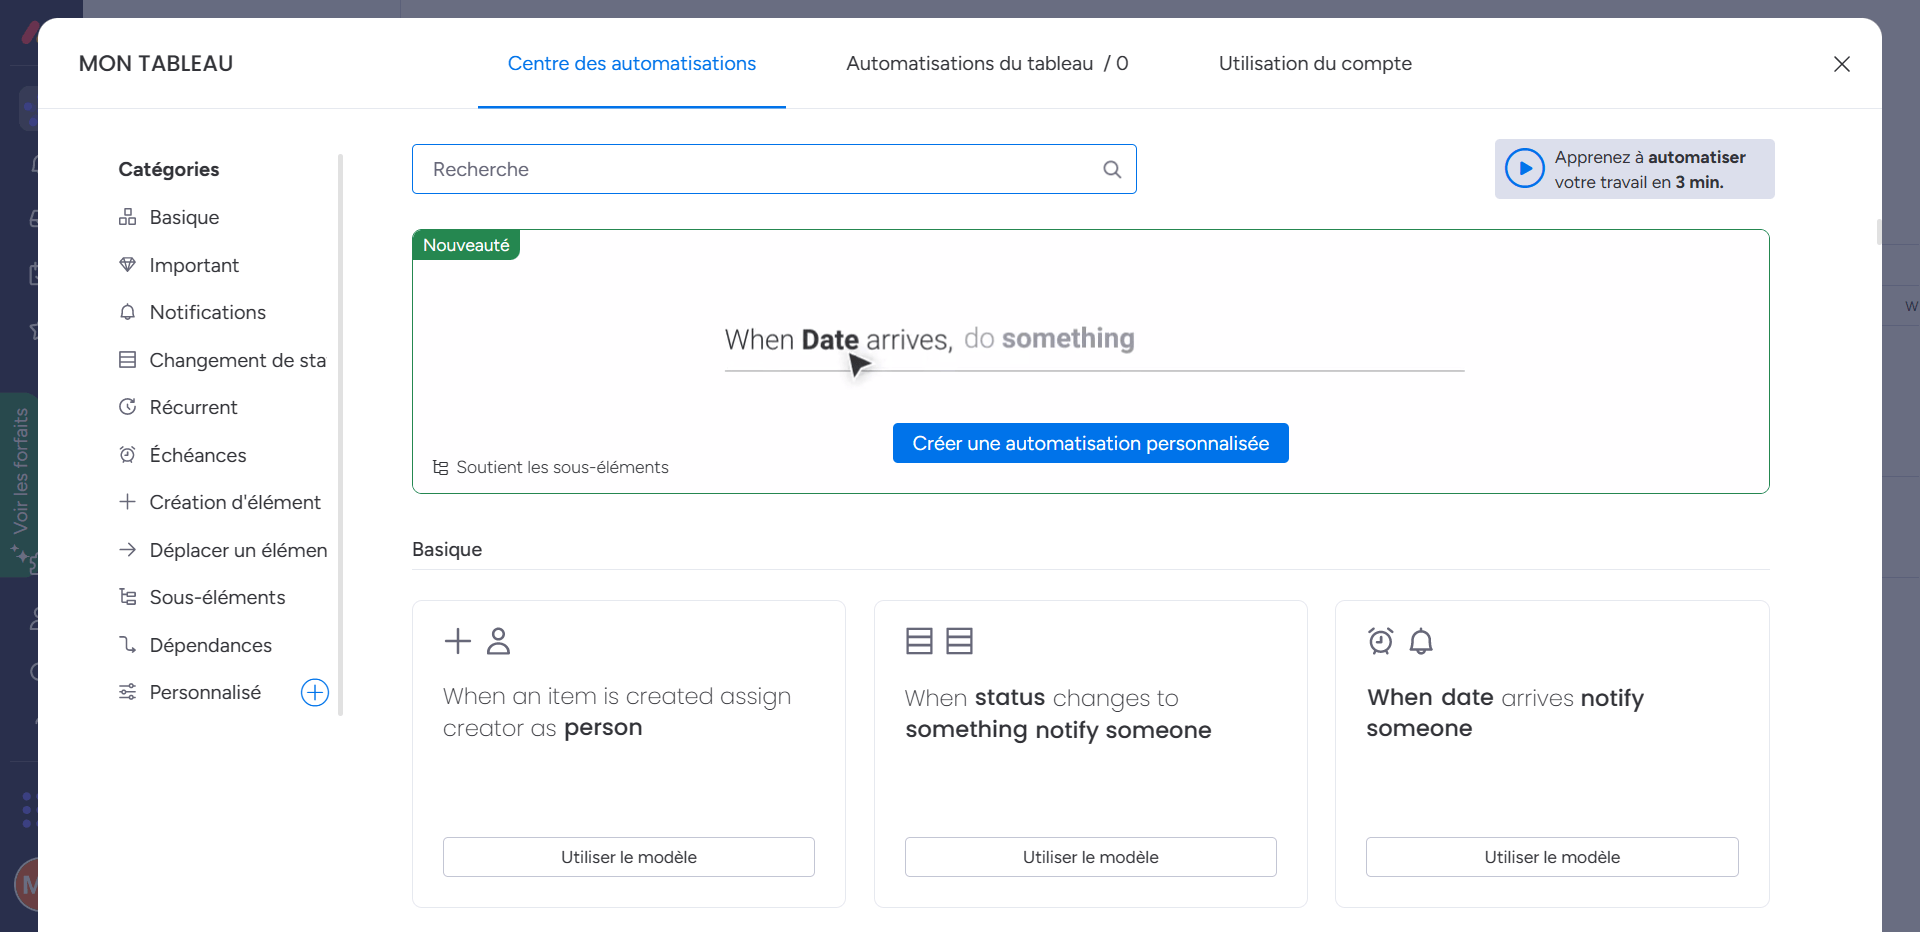The image size is (1920, 932).
Task: Open the Sous-éléments category
Action: point(216,597)
